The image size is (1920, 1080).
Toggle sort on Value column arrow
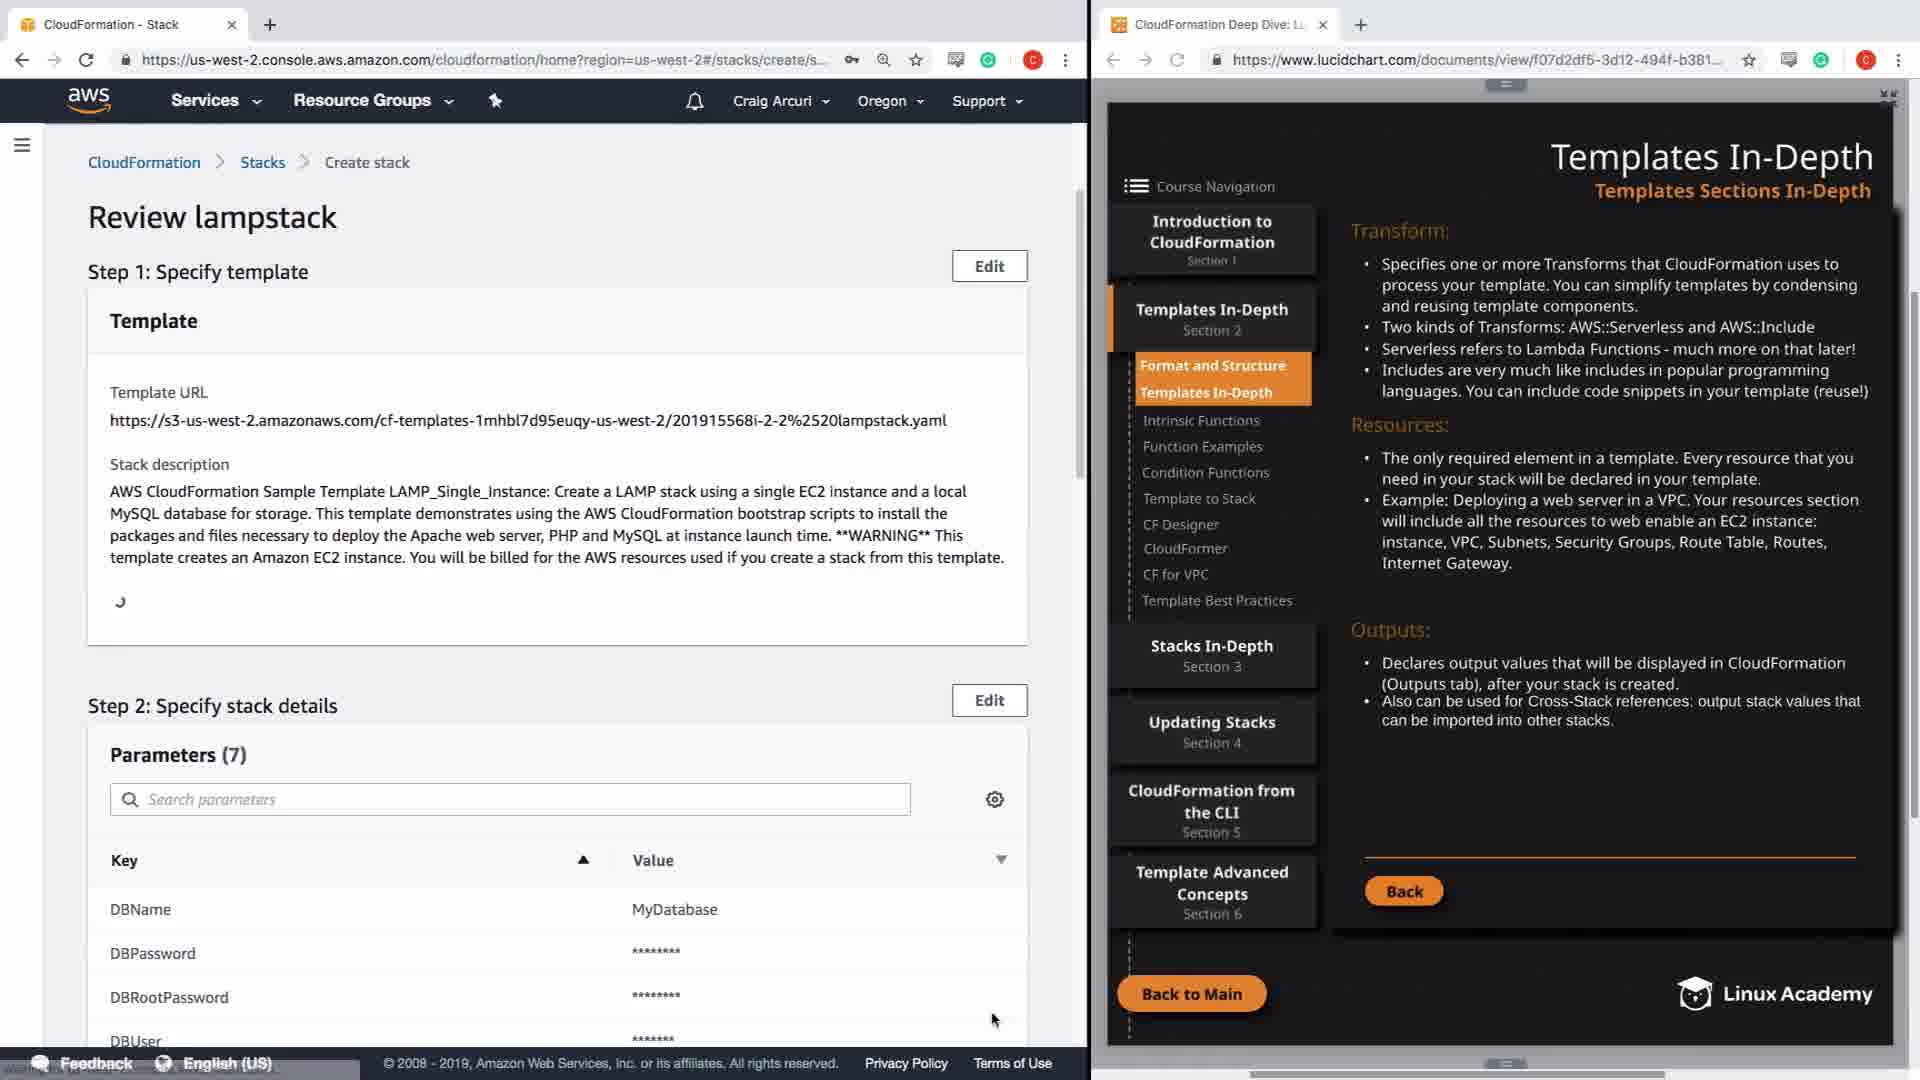(x=1001, y=860)
